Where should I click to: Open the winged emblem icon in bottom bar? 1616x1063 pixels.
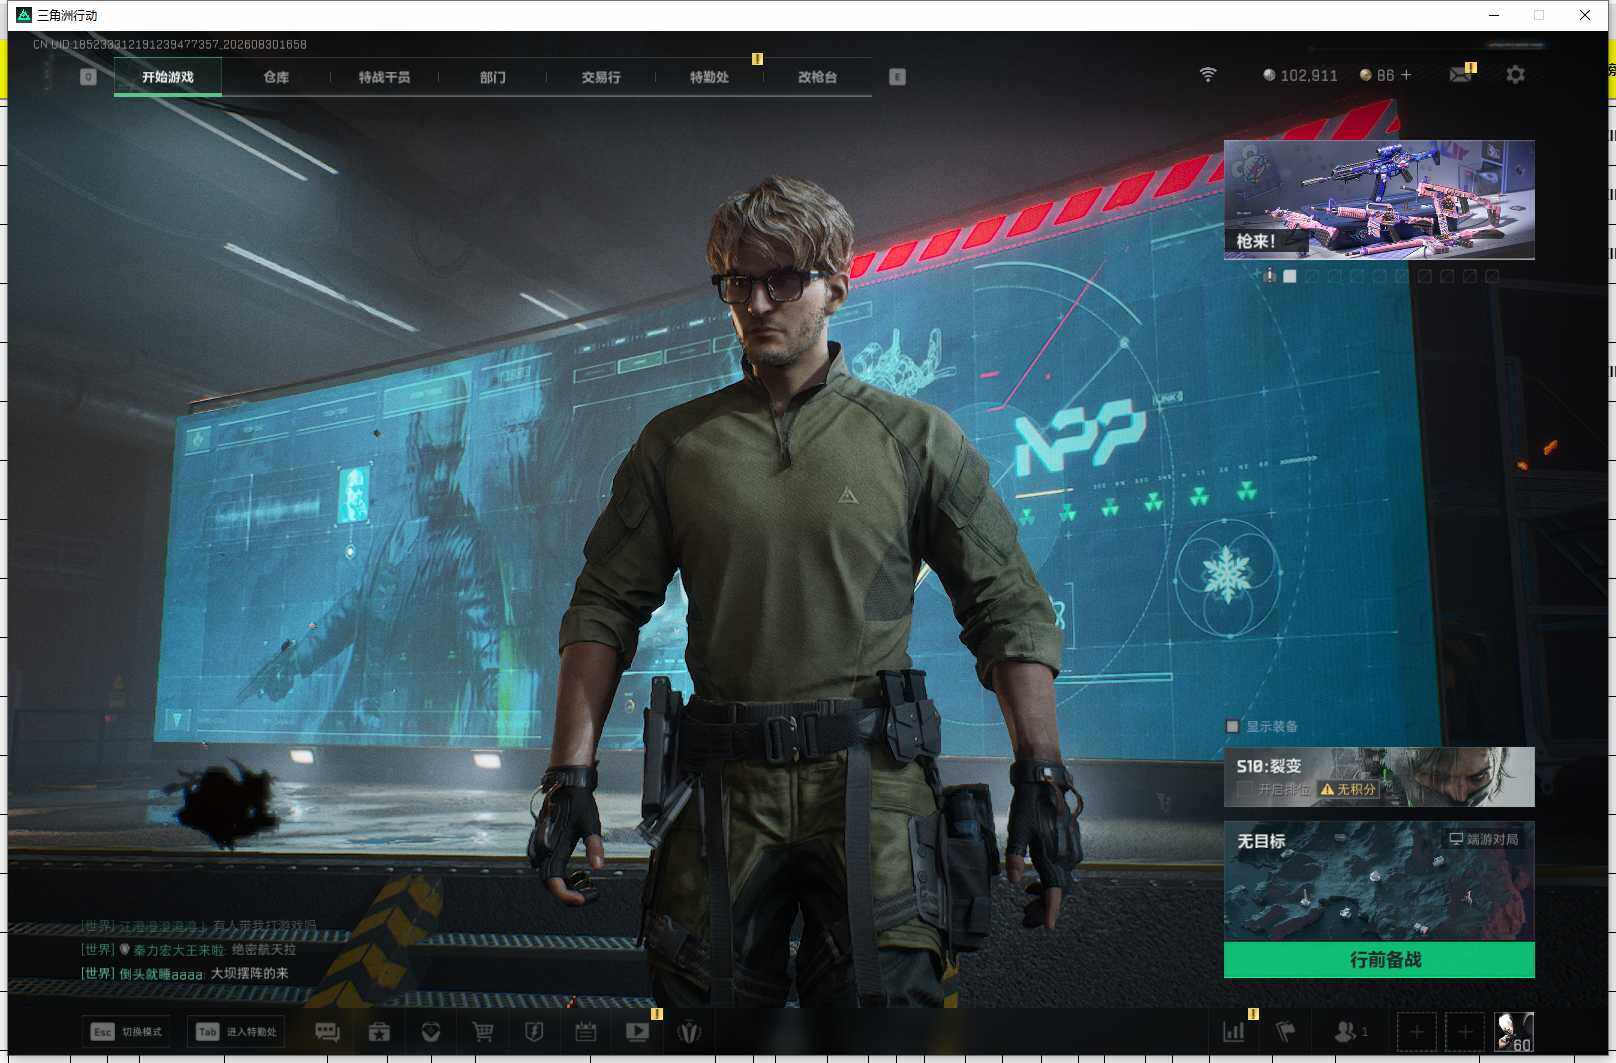click(689, 1032)
